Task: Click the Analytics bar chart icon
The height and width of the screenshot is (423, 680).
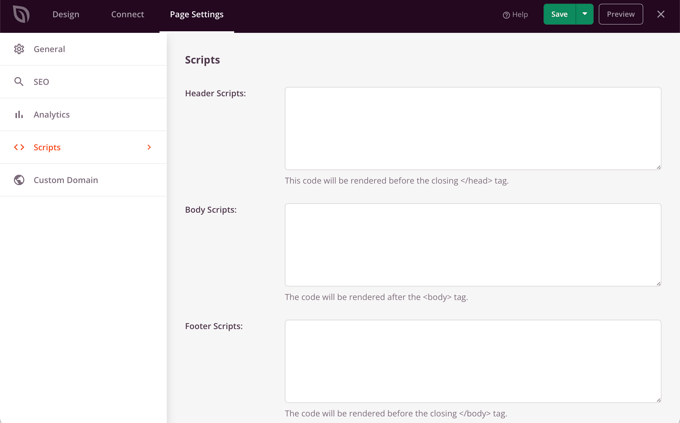Action: pos(19,115)
